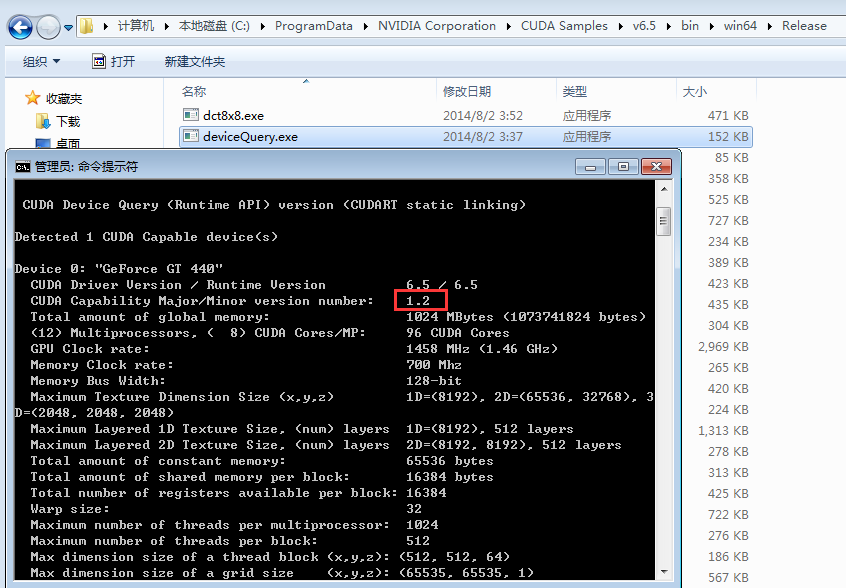Click command prompt scrollbar down arrow
This screenshot has height=588, width=846.
pos(664,572)
